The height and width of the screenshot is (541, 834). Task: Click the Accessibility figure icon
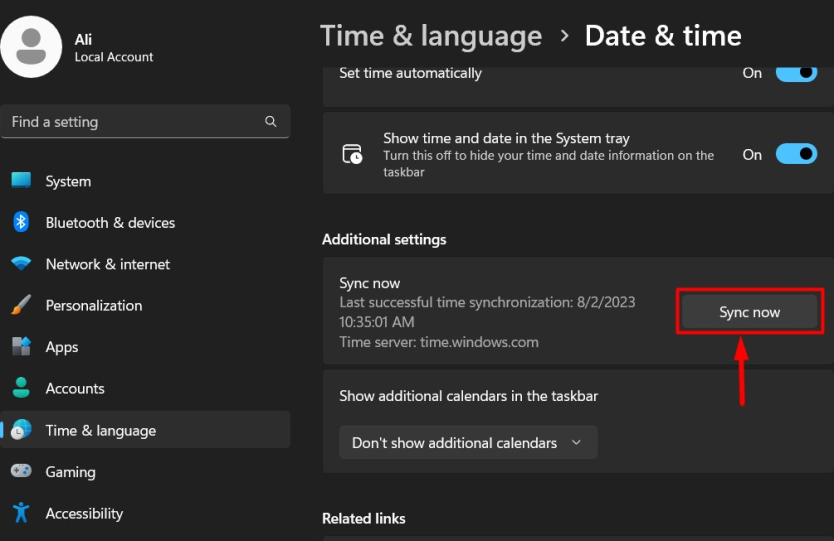21,513
